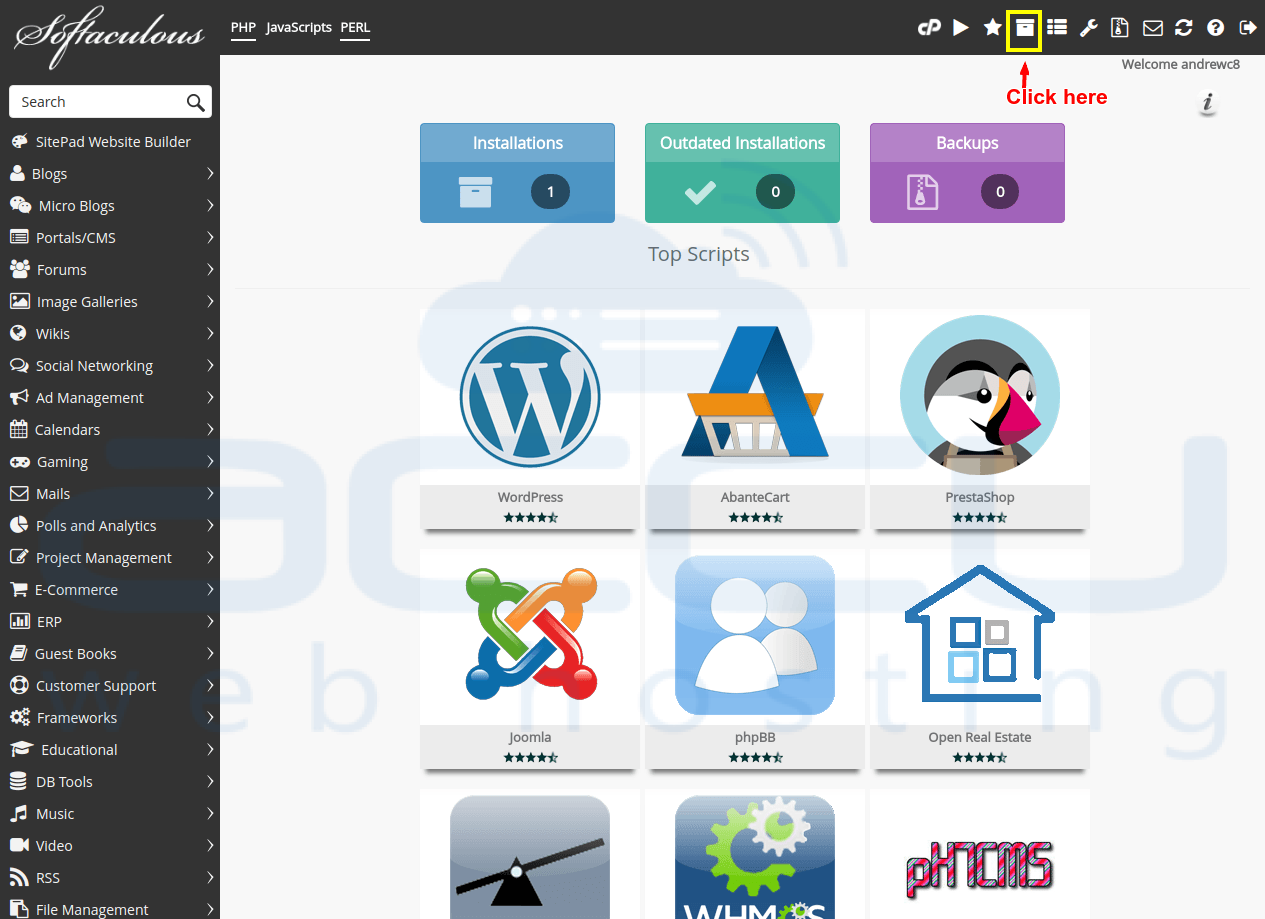Expand the Blogs category
This screenshot has width=1265, height=919.
pyautogui.click(x=110, y=174)
